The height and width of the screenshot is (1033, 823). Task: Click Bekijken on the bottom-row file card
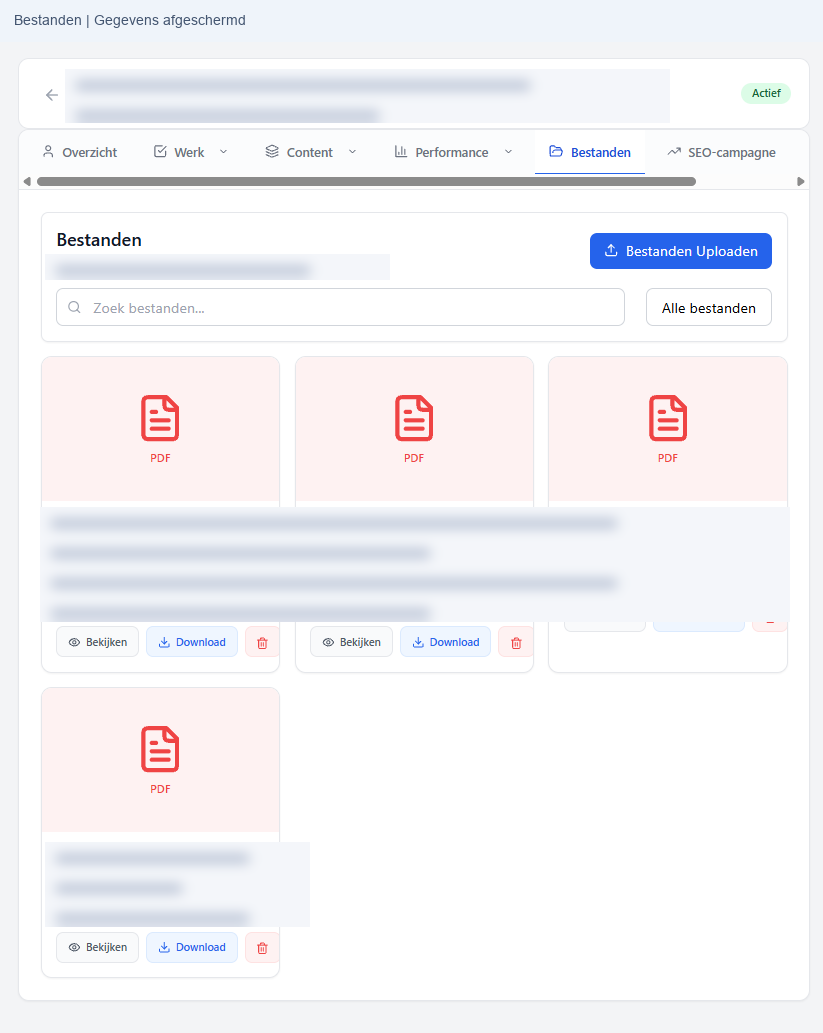[98, 947]
